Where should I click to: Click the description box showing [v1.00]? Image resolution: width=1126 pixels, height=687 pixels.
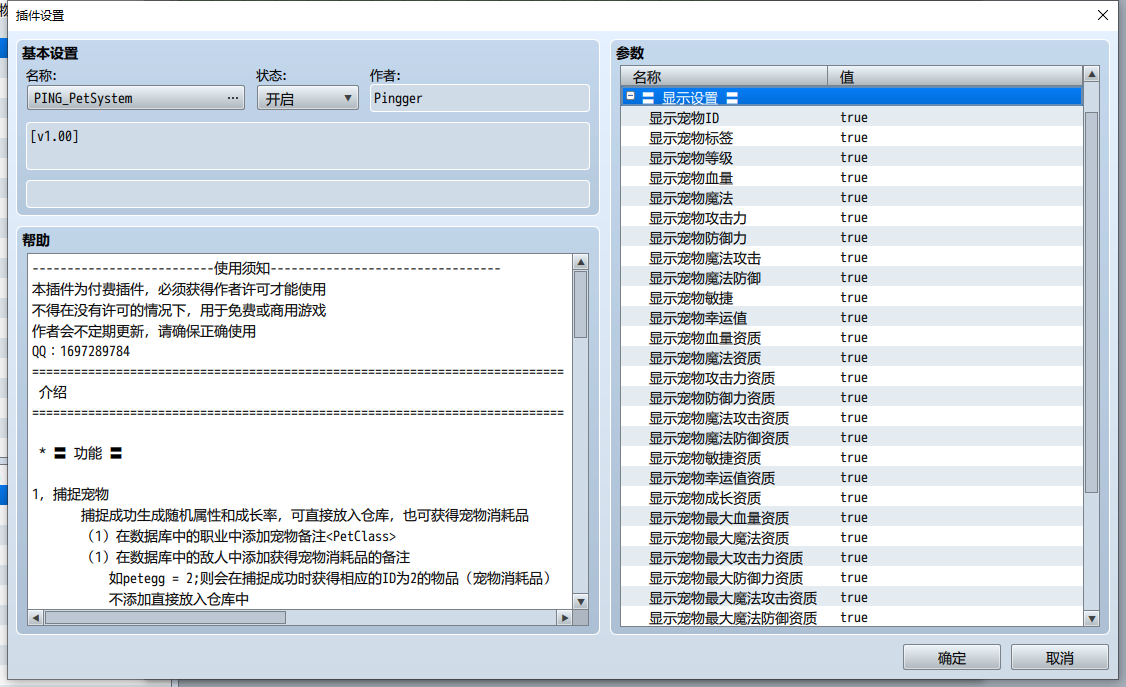point(307,146)
